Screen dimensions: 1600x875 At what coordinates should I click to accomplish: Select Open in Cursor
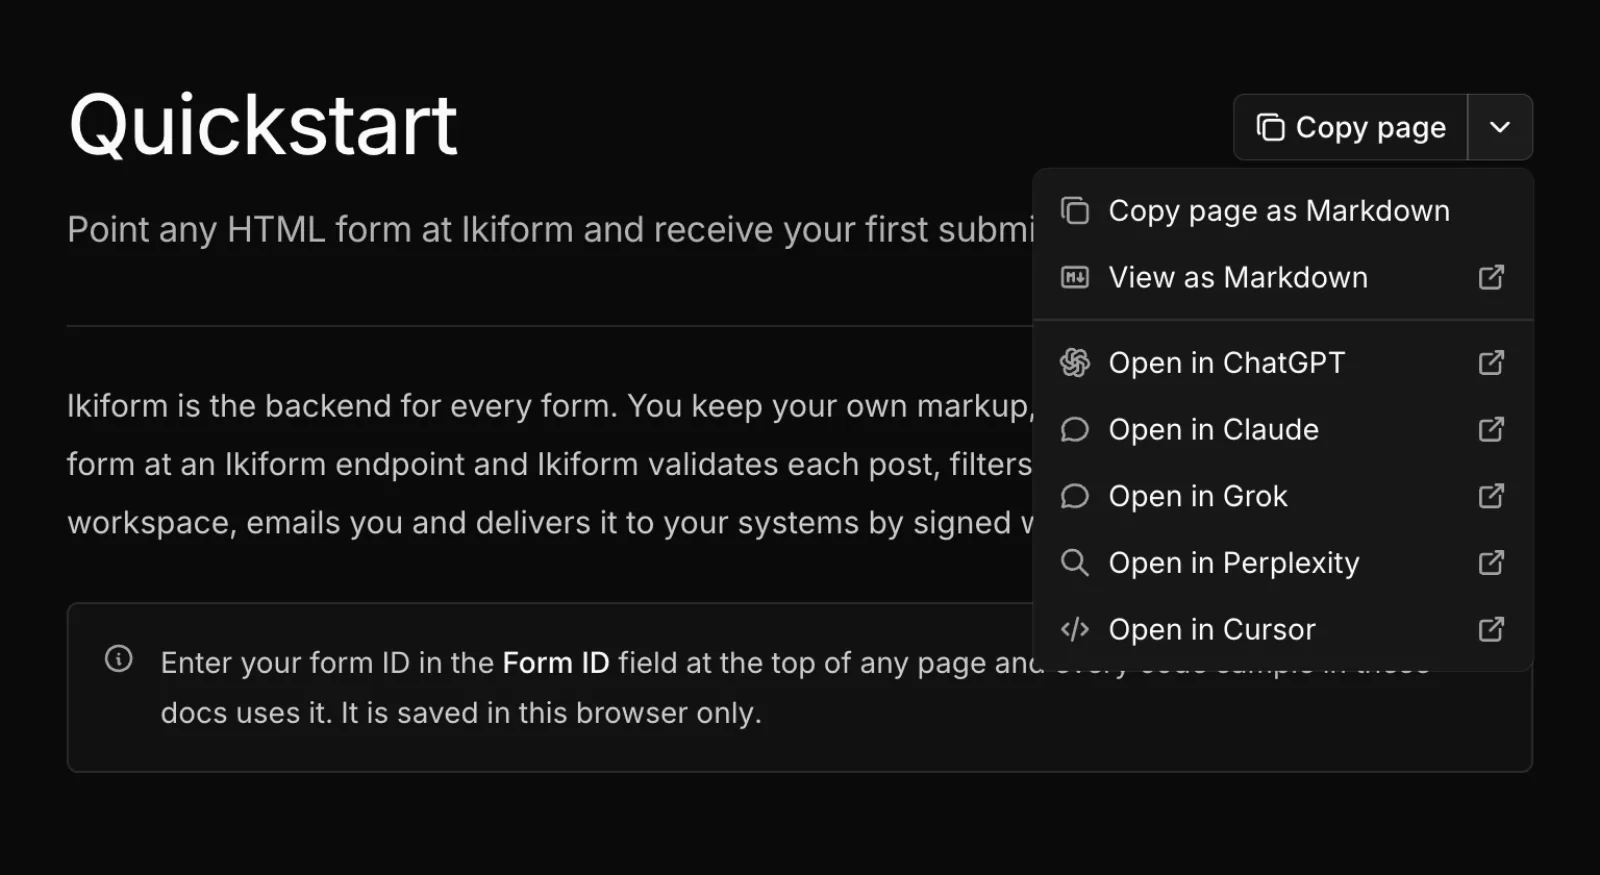(1283, 629)
